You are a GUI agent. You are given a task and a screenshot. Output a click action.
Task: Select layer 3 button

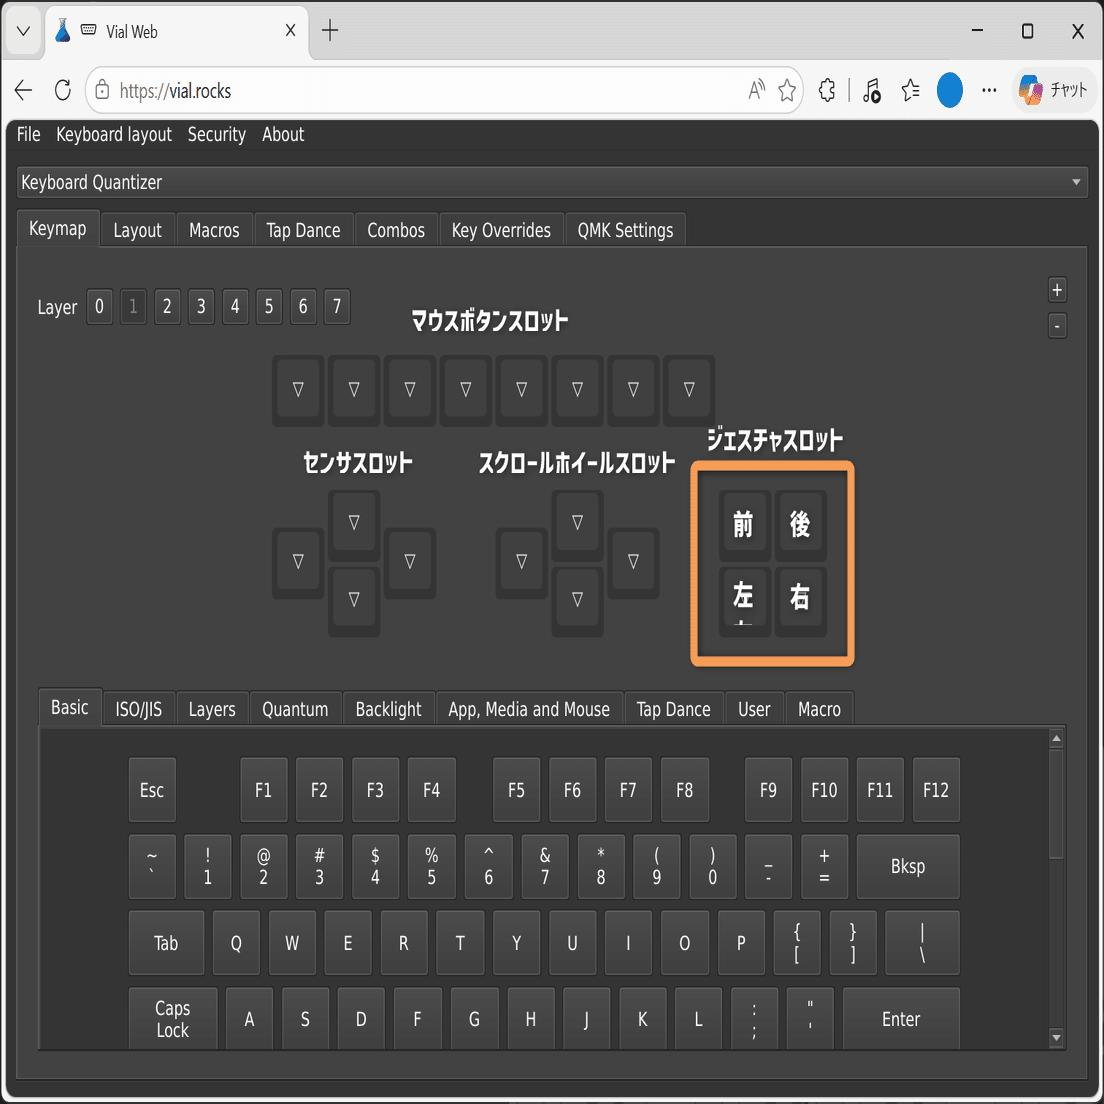[x=201, y=306]
